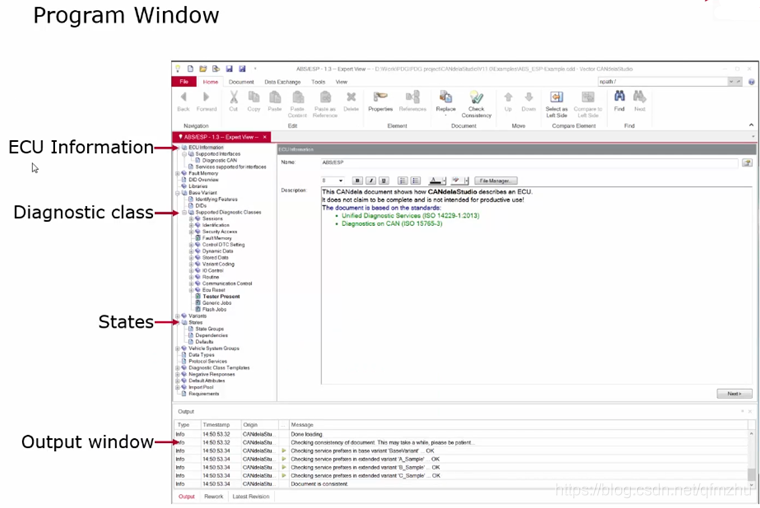Expand the Fault Memory tree node

click(x=177, y=173)
